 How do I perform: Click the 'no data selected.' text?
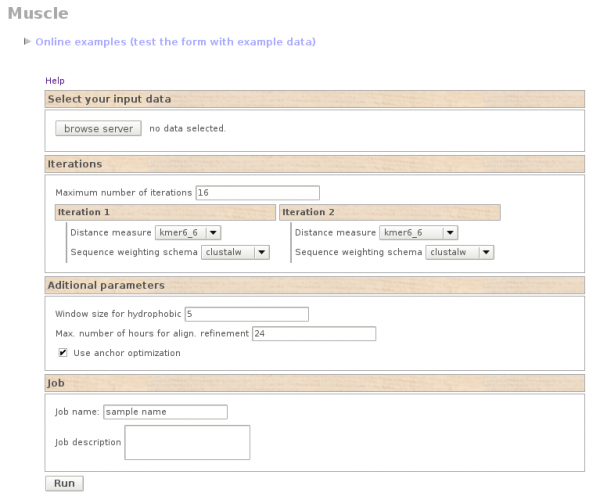(188, 129)
